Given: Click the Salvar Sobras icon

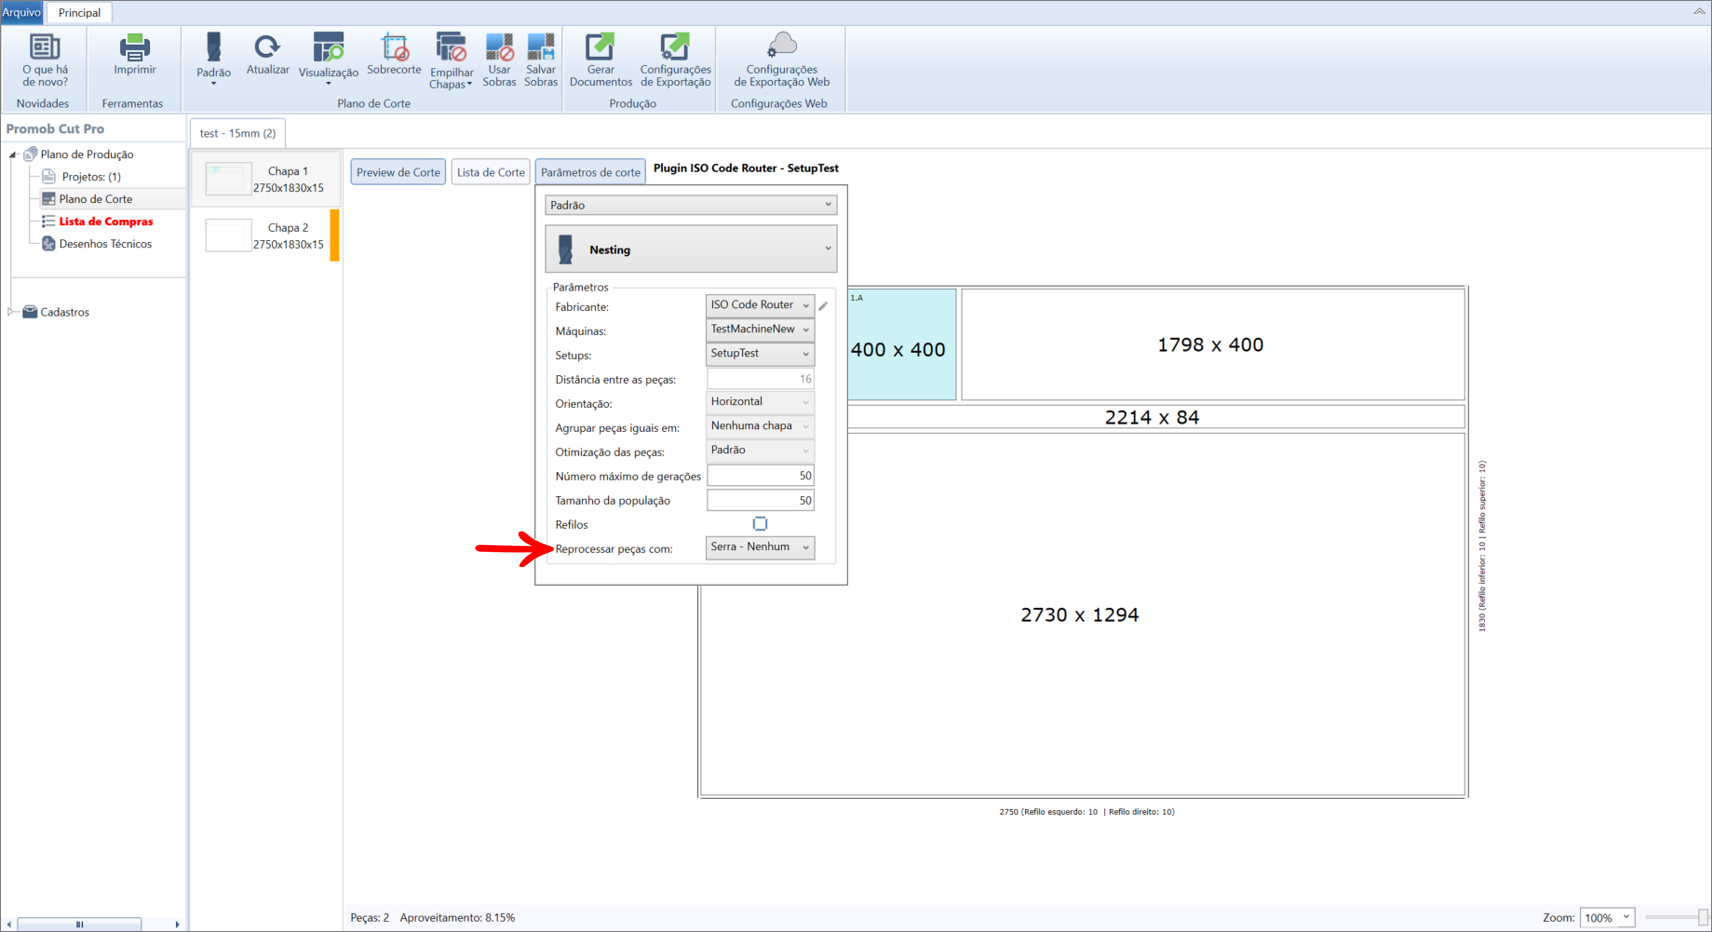Looking at the screenshot, I should (x=541, y=47).
